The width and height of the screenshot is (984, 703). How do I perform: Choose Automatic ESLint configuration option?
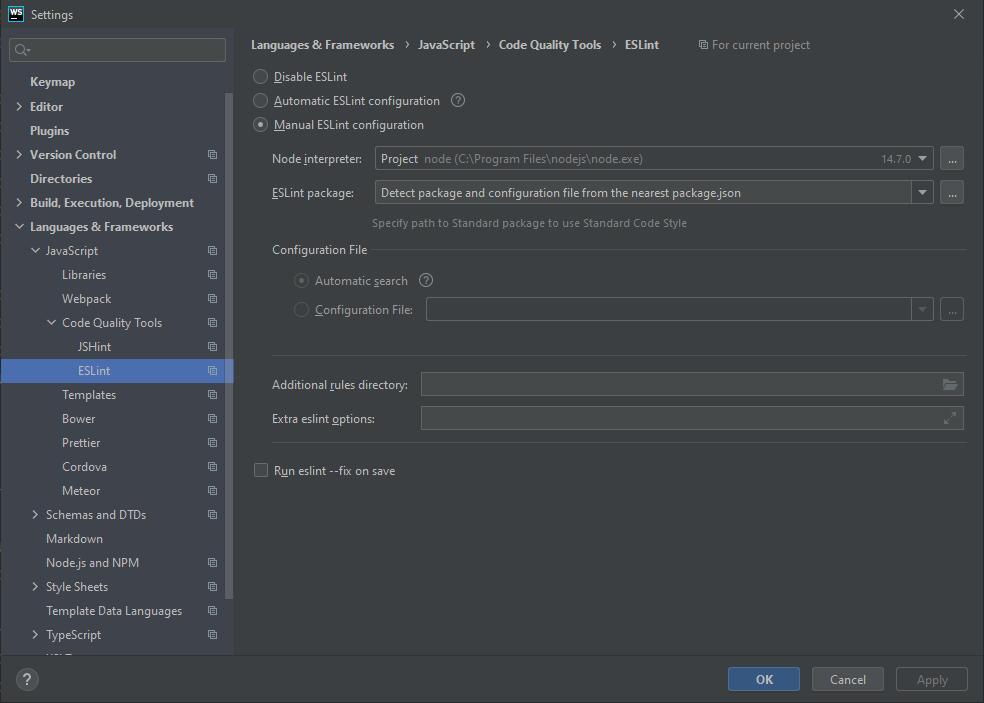(x=261, y=101)
